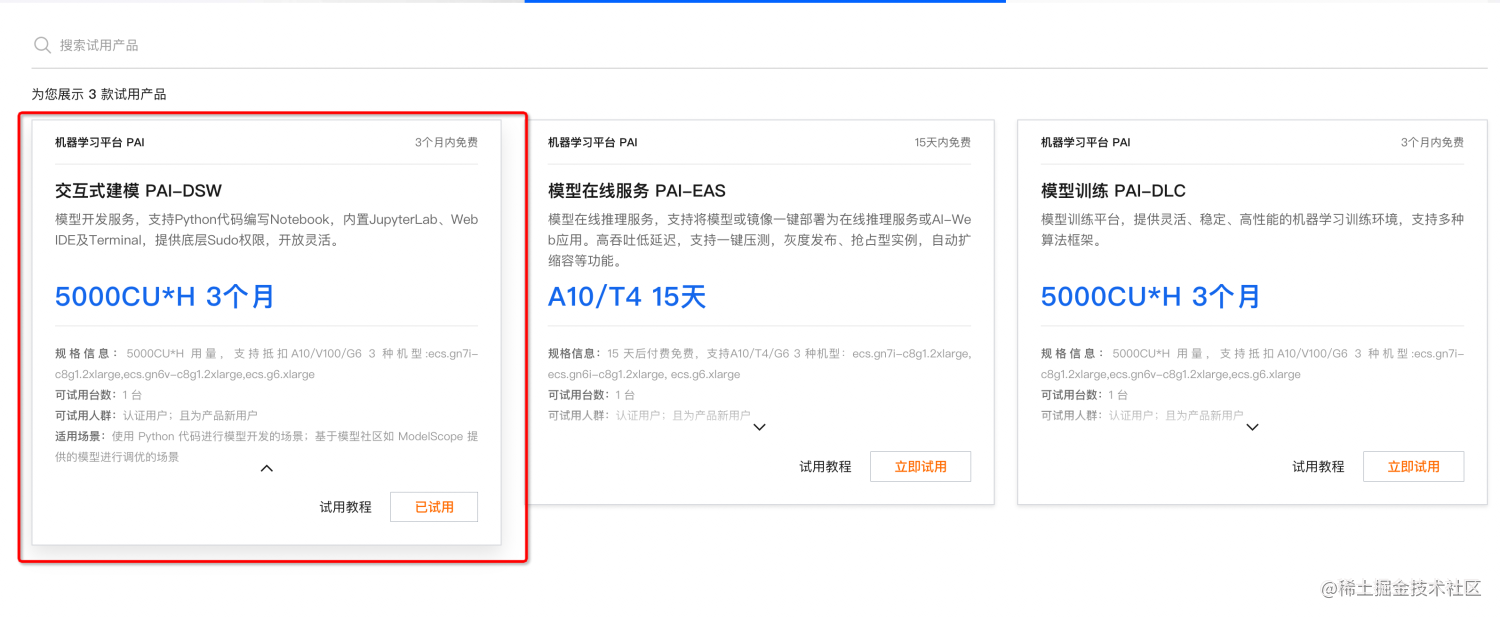The image size is (1500, 617).
Task: Click 可试用台数 row on DLC card
Action: pyautogui.click(x=1085, y=395)
